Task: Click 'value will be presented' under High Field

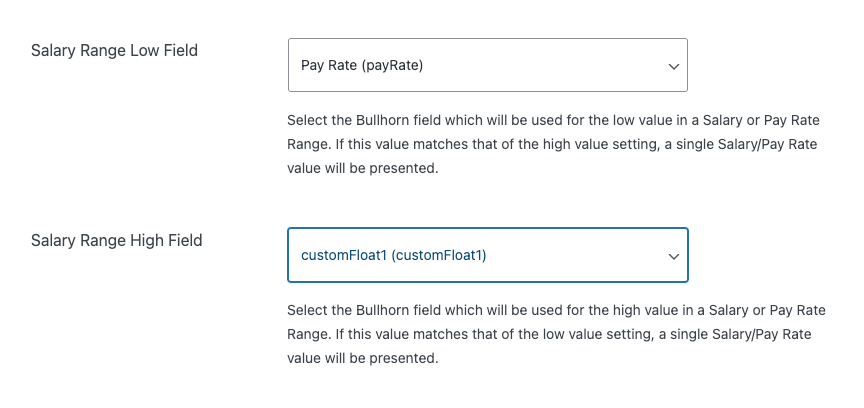Action: click(x=362, y=359)
